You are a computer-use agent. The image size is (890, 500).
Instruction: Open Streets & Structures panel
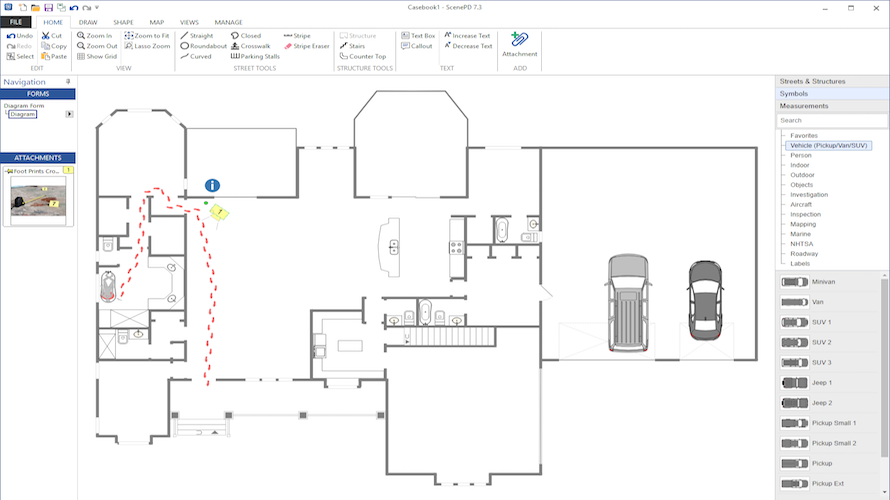[x=832, y=81]
